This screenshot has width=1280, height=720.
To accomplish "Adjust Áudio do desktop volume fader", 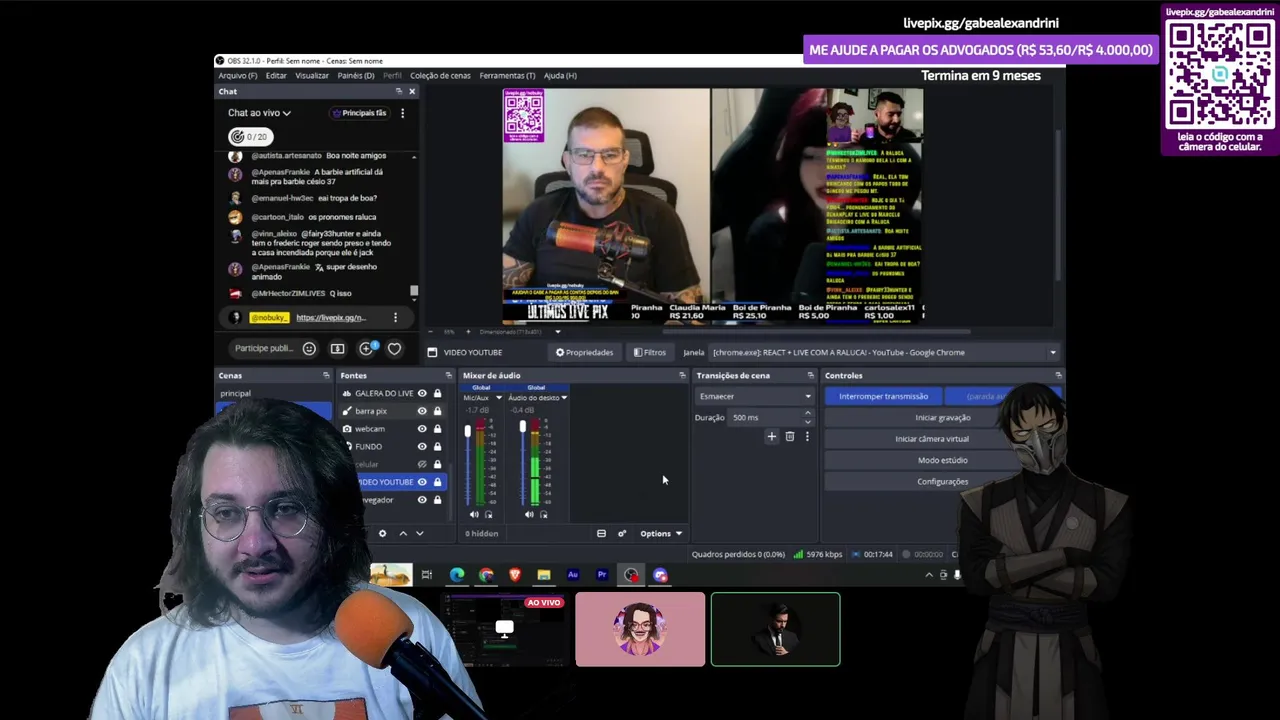I will [522, 428].
